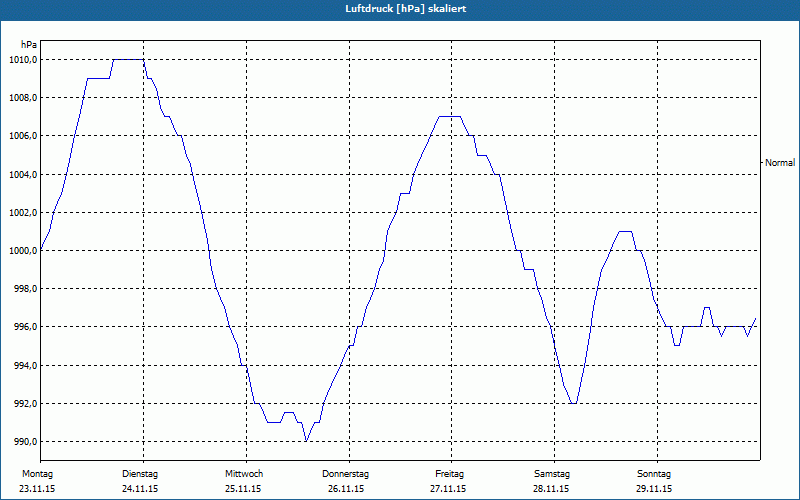Viewport: 800px width, 500px height.
Task: Click the 'Normal' marker label
Action: point(780,163)
